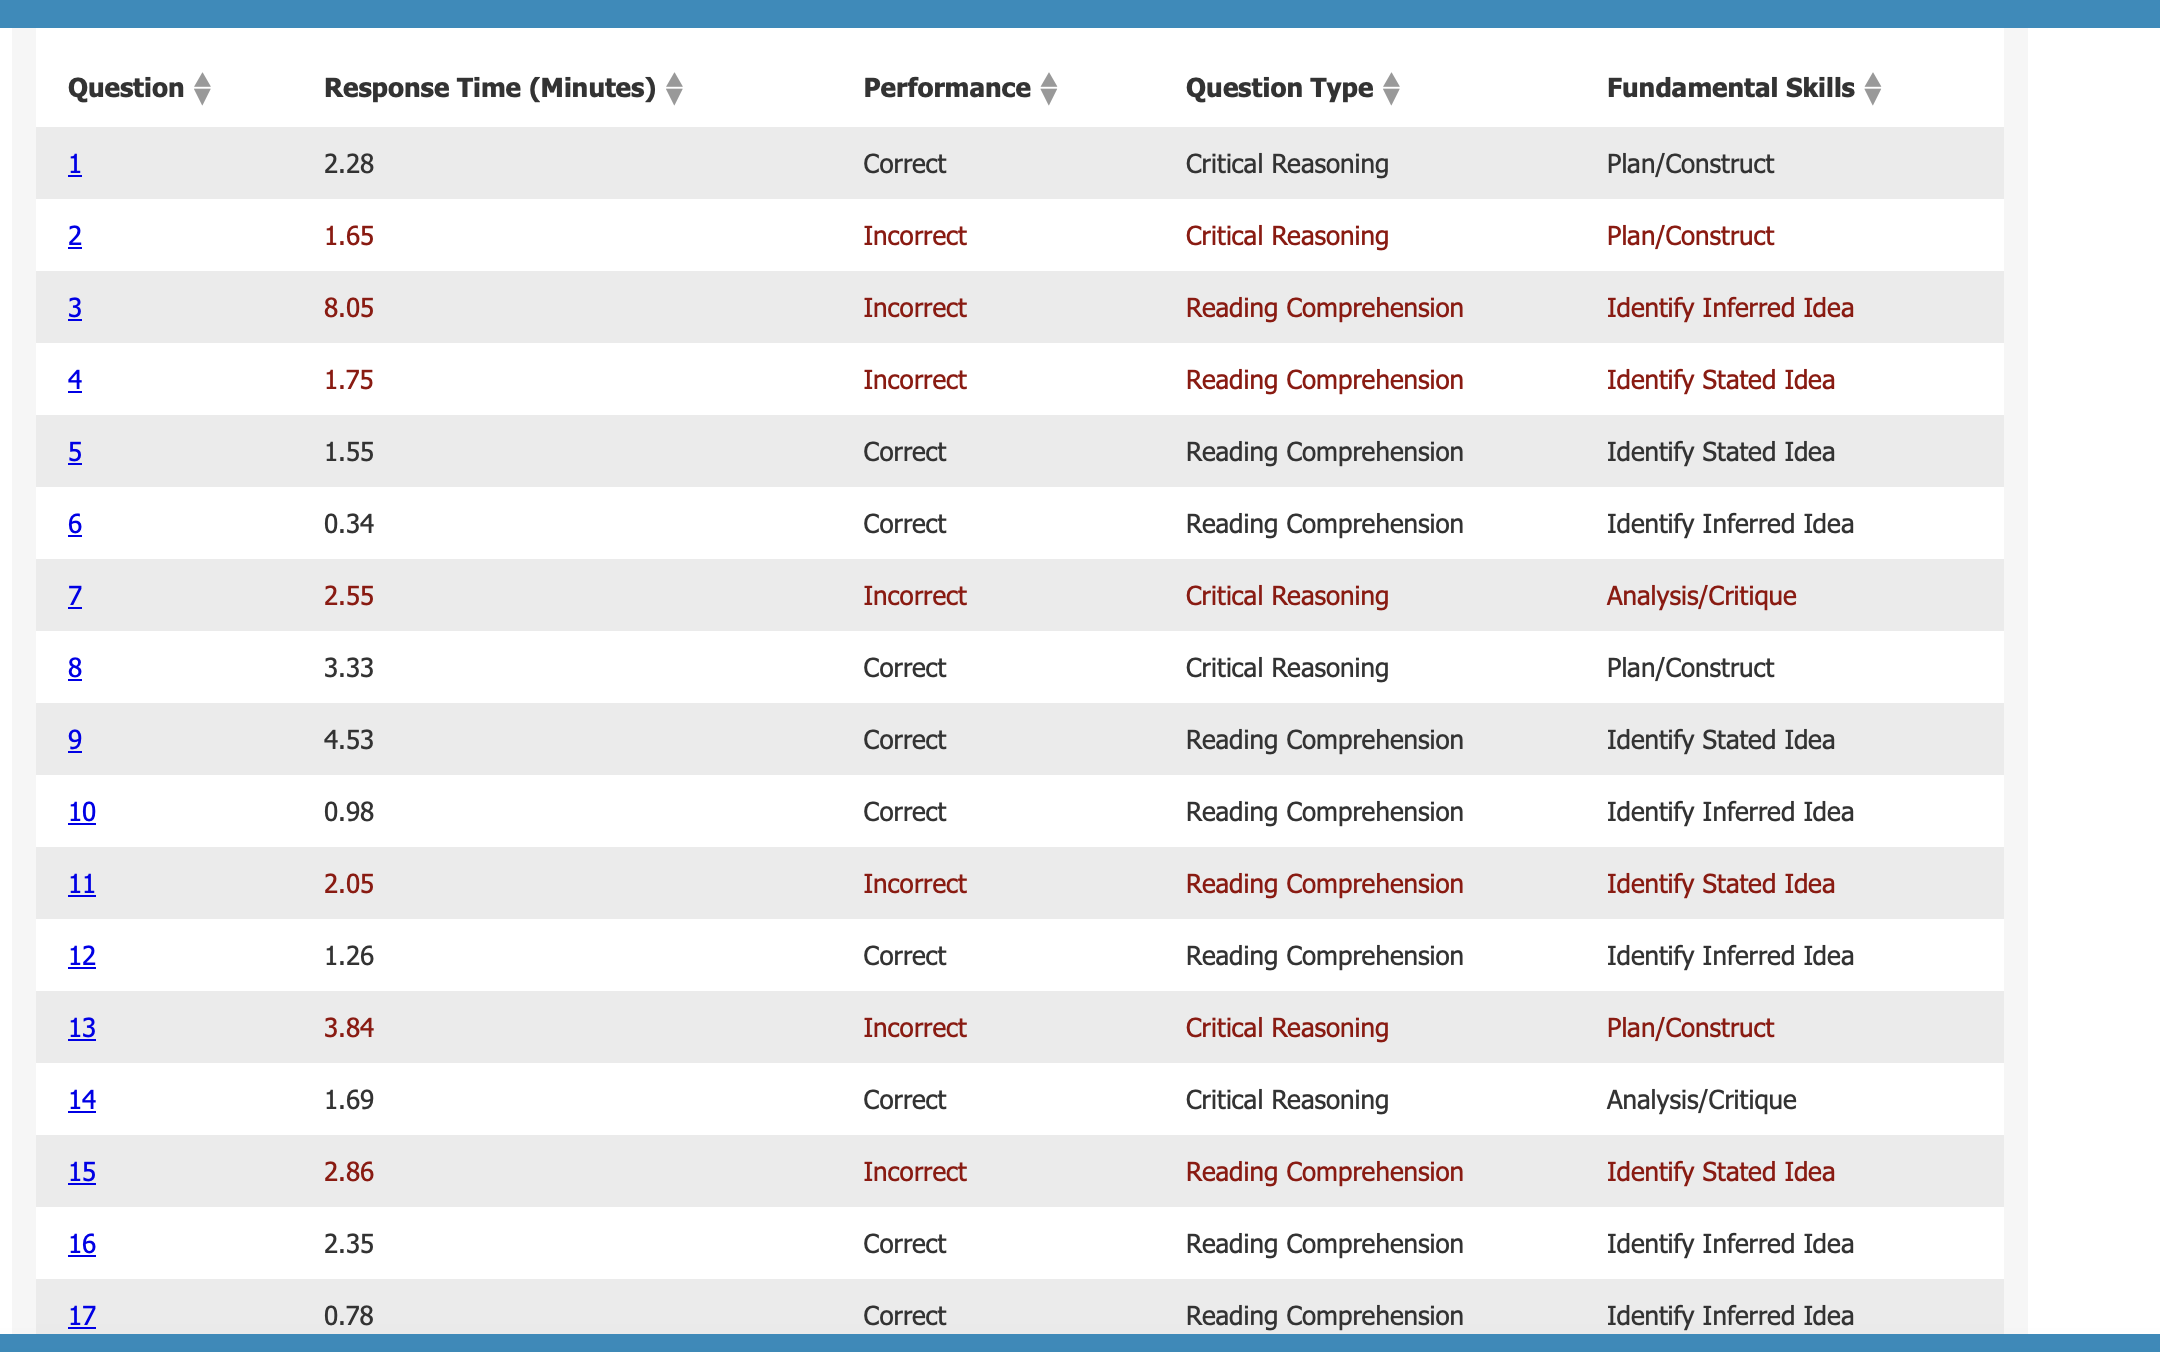2160x1352 pixels.
Task: Sort table by Response Time (Minutes) header
Action: 489,88
